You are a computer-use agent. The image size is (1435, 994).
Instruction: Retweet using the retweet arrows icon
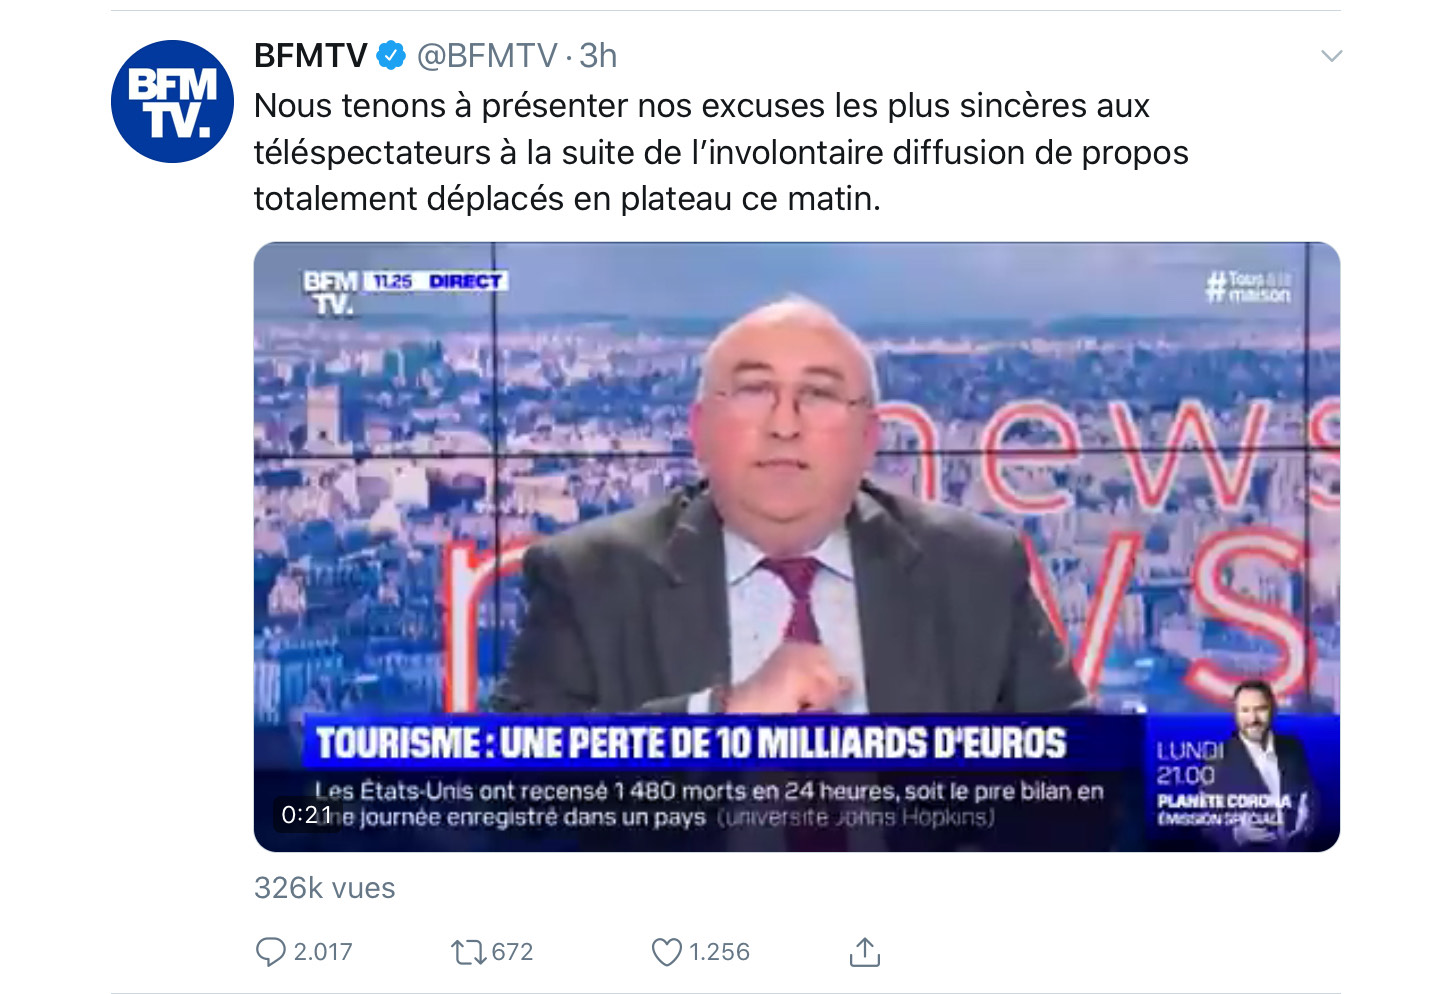pos(468,951)
